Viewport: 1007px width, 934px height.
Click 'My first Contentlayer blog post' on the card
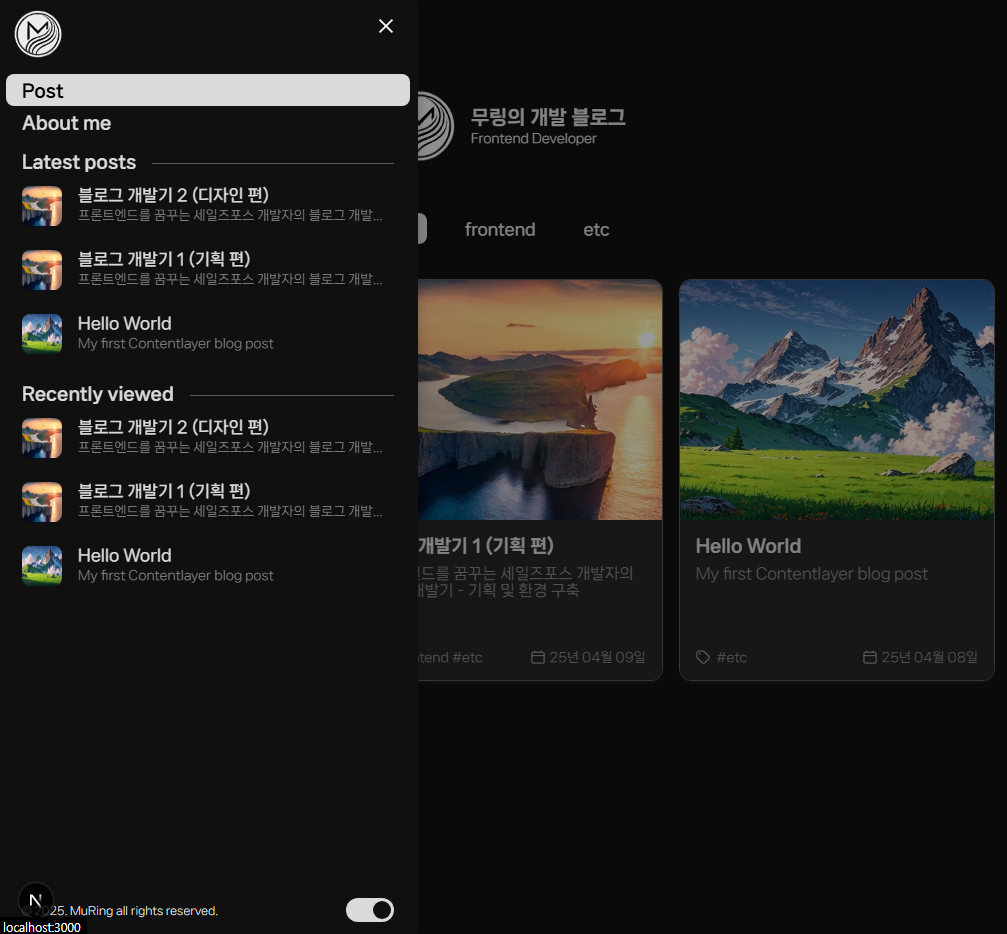pyautogui.click(x=812, y=574)
